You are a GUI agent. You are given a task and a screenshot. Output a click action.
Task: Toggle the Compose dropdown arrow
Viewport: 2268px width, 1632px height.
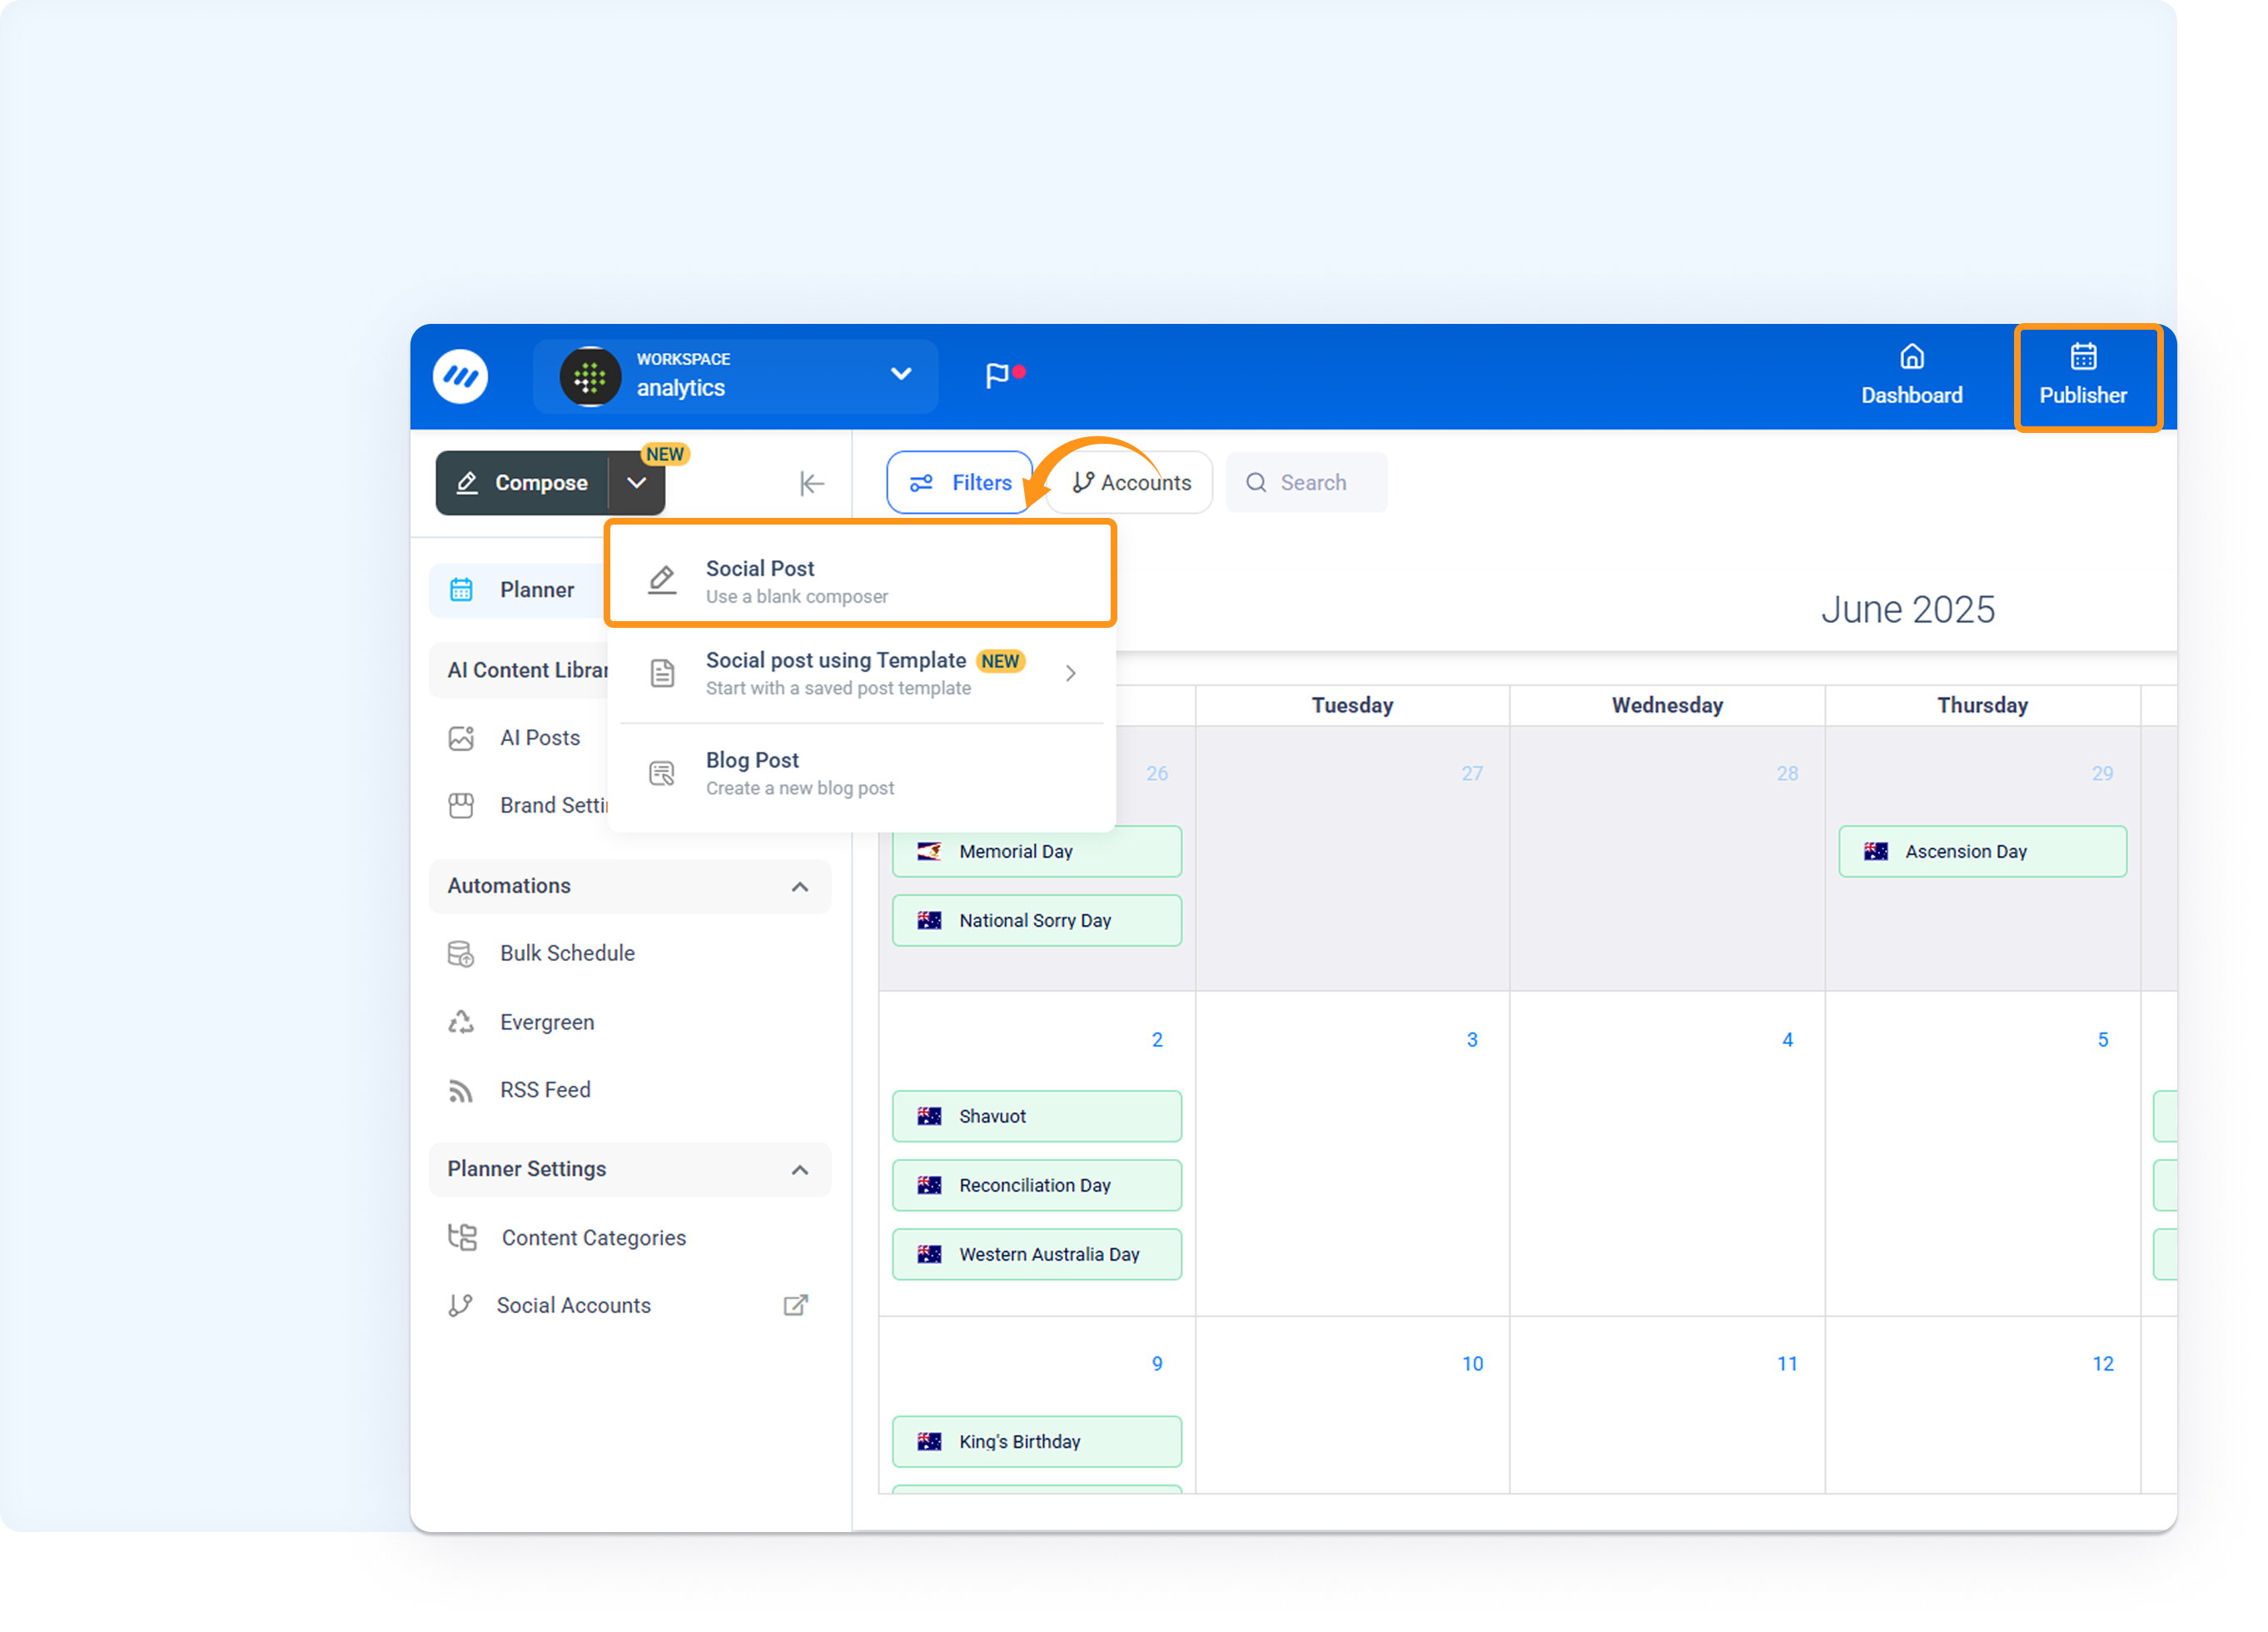(636, 483)
